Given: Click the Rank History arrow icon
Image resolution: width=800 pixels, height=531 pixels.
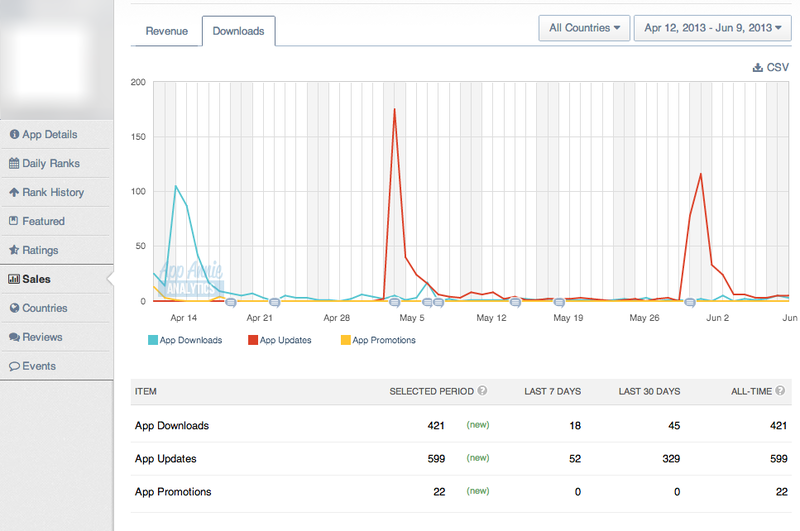Looking at the screenshot, I should [14, 192].
